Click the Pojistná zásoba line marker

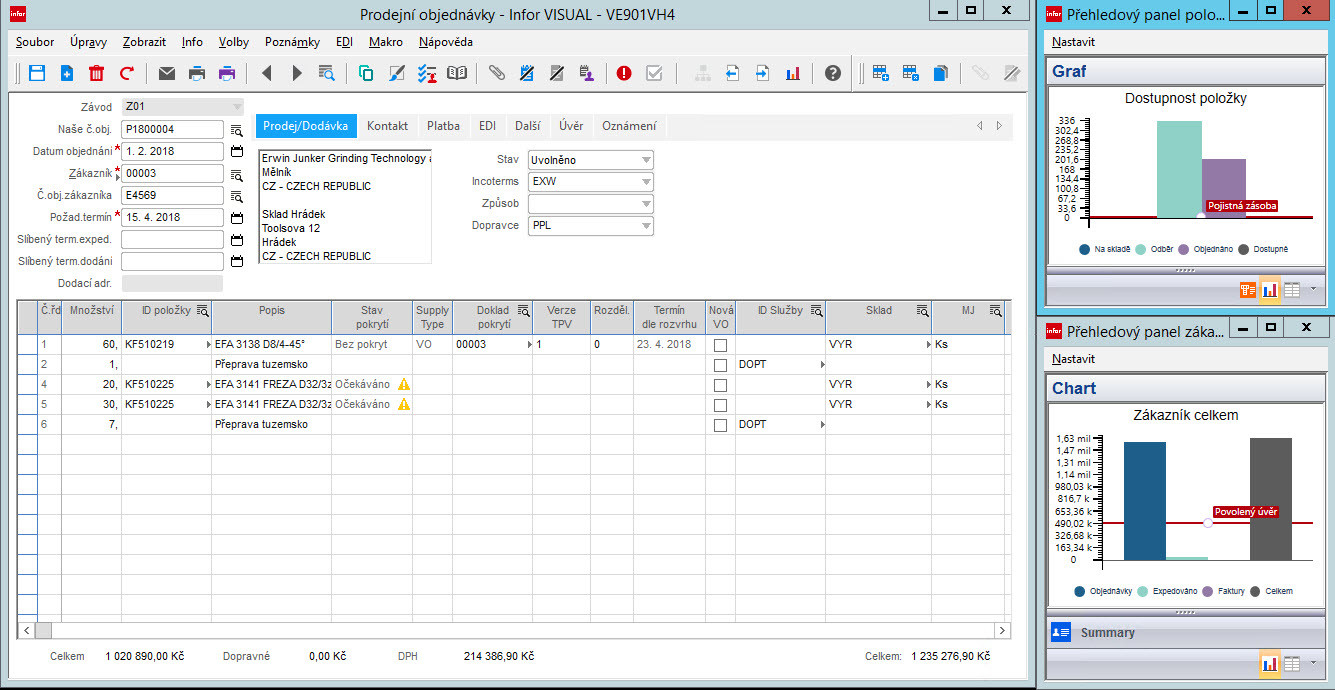[1201, 216]
